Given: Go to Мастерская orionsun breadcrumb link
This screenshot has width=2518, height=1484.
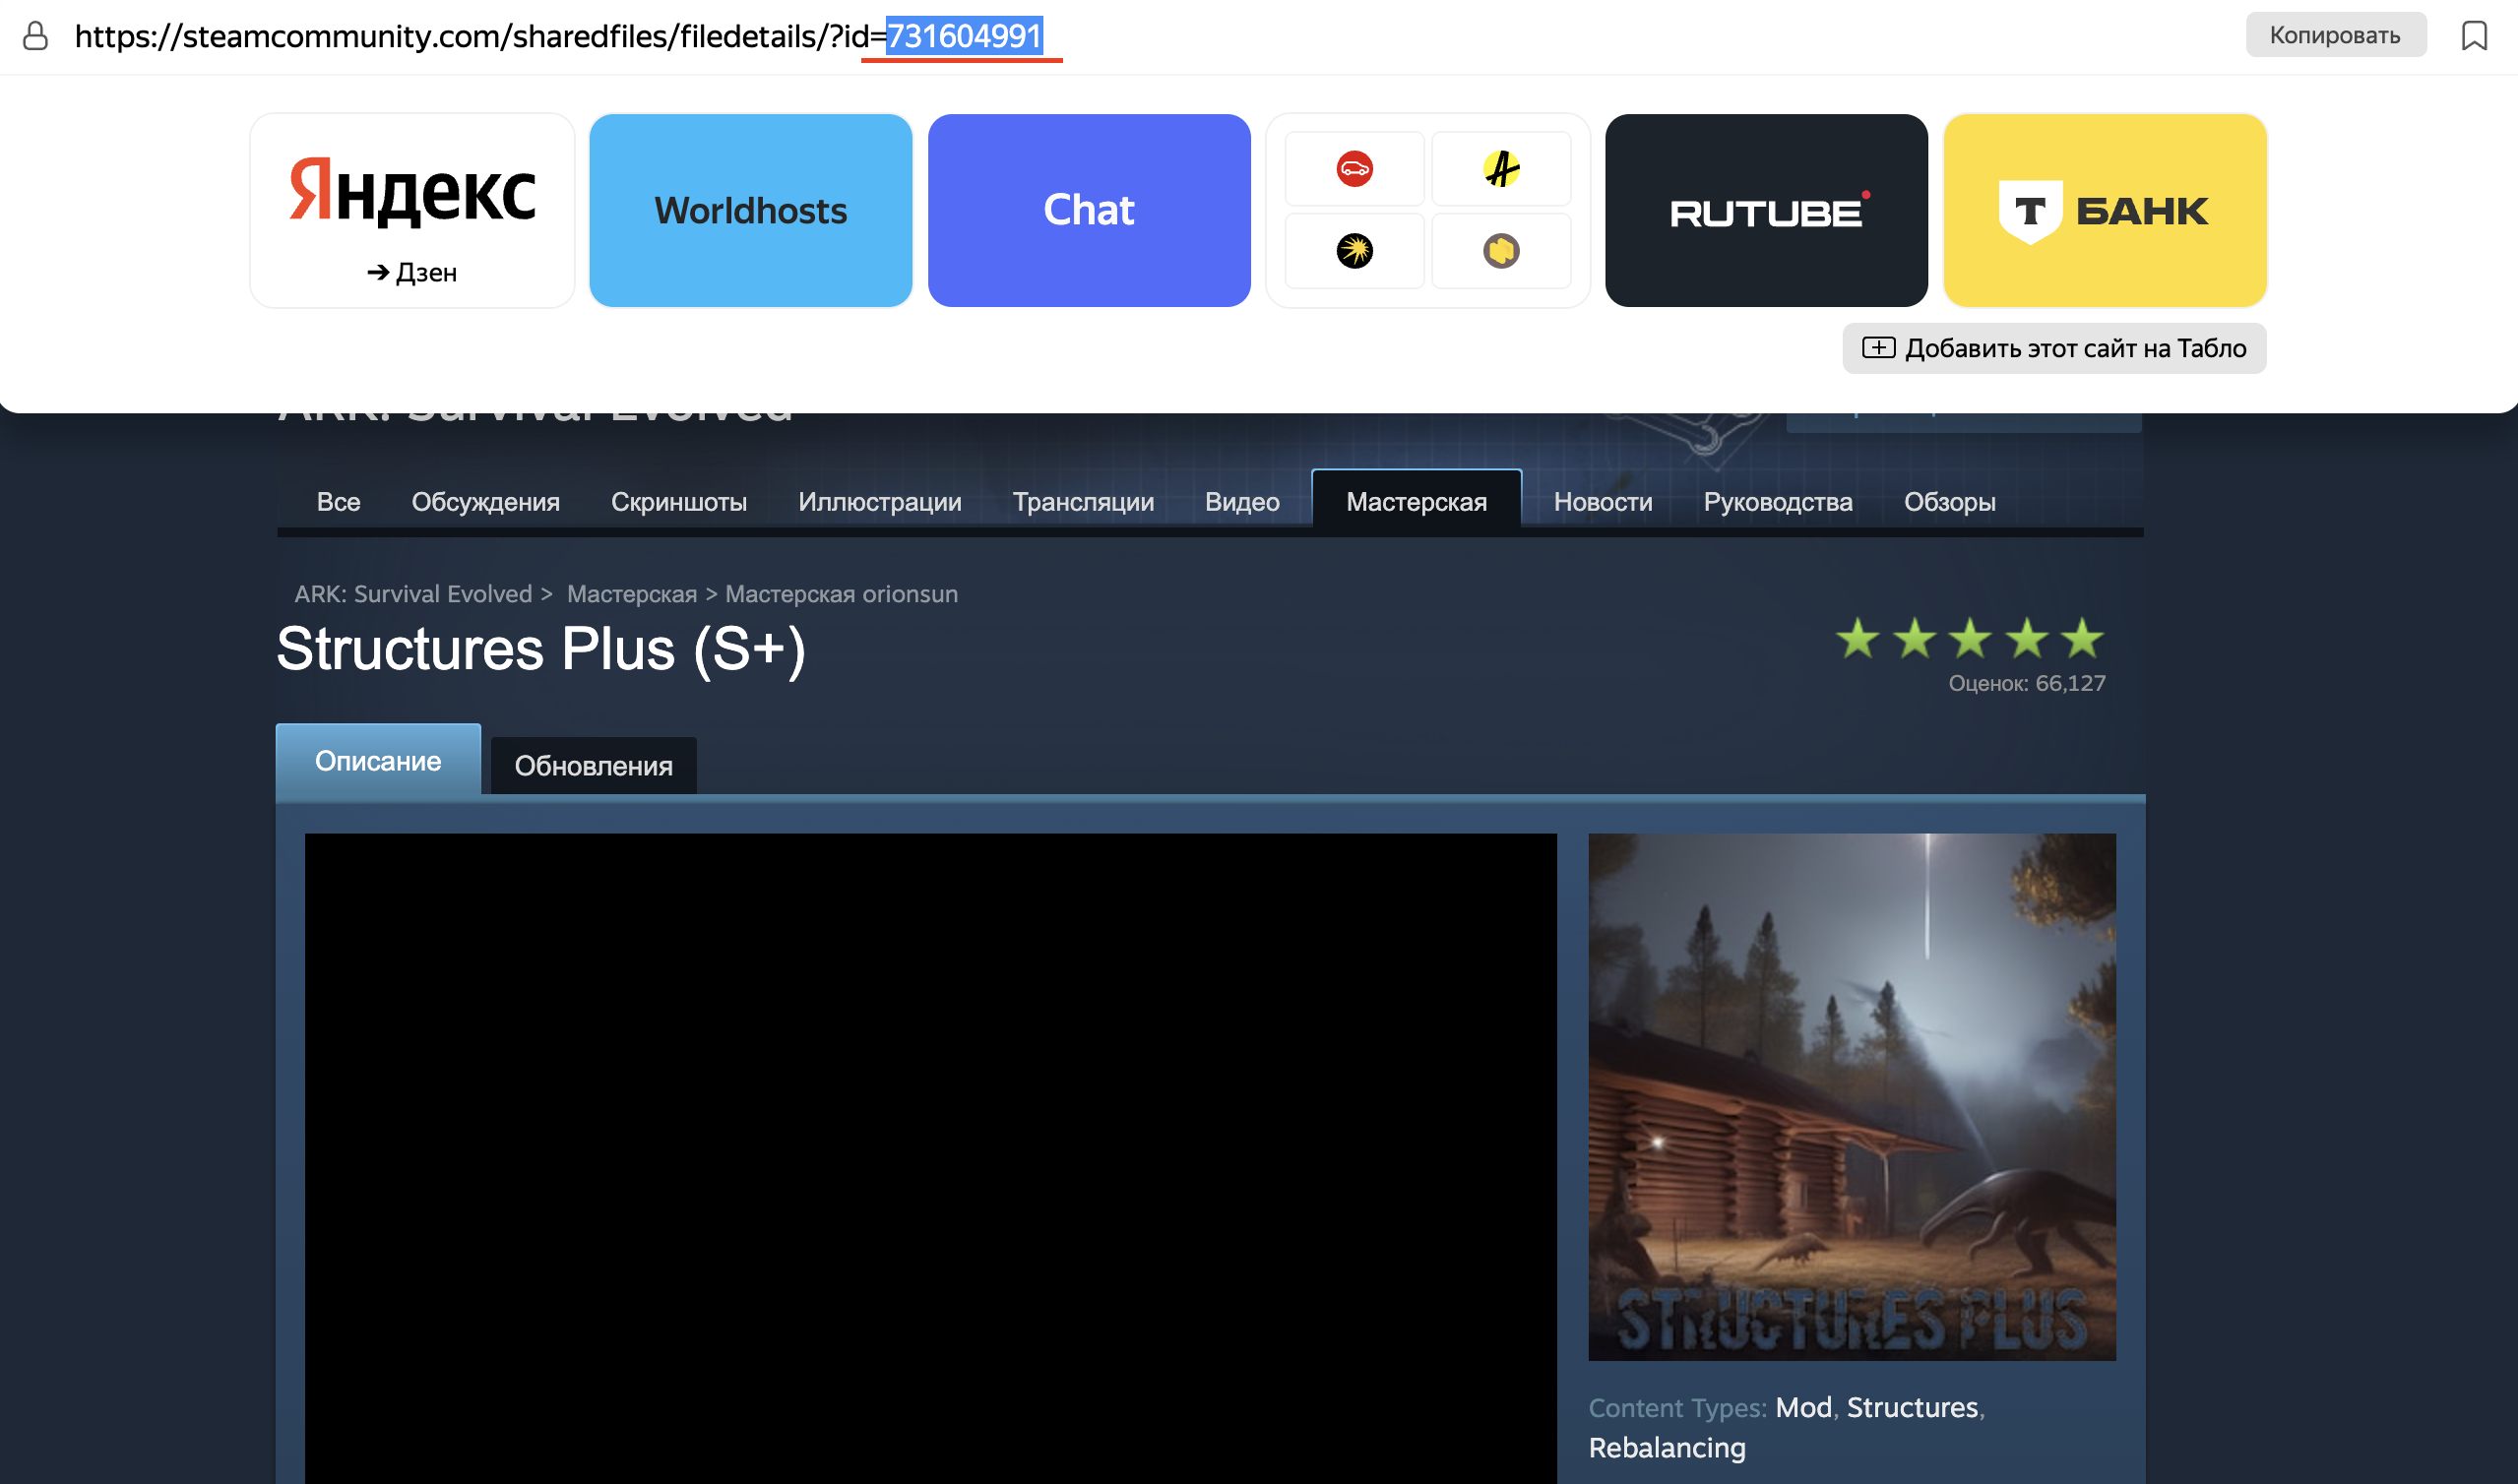Looking at the screenshot, I should point(841,594).
